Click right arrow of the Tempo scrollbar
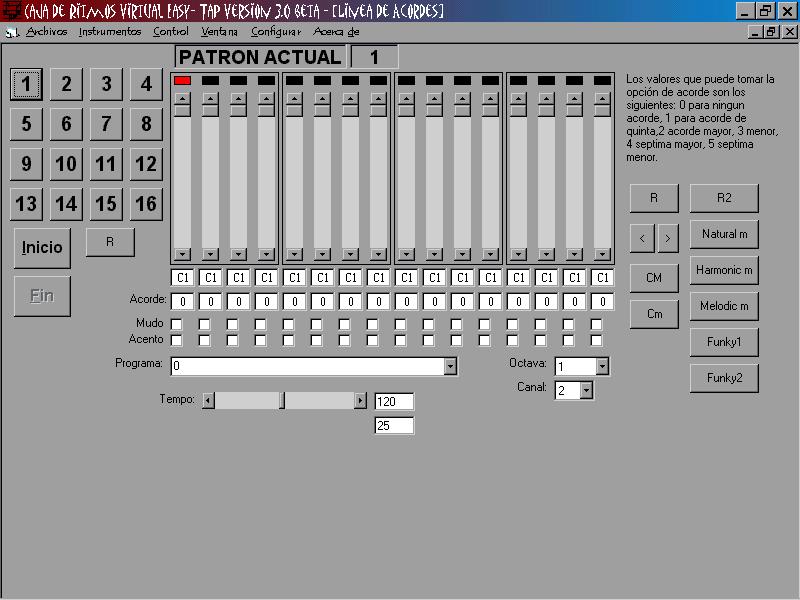This screenshot has width=800, height=600. (360, 401)
